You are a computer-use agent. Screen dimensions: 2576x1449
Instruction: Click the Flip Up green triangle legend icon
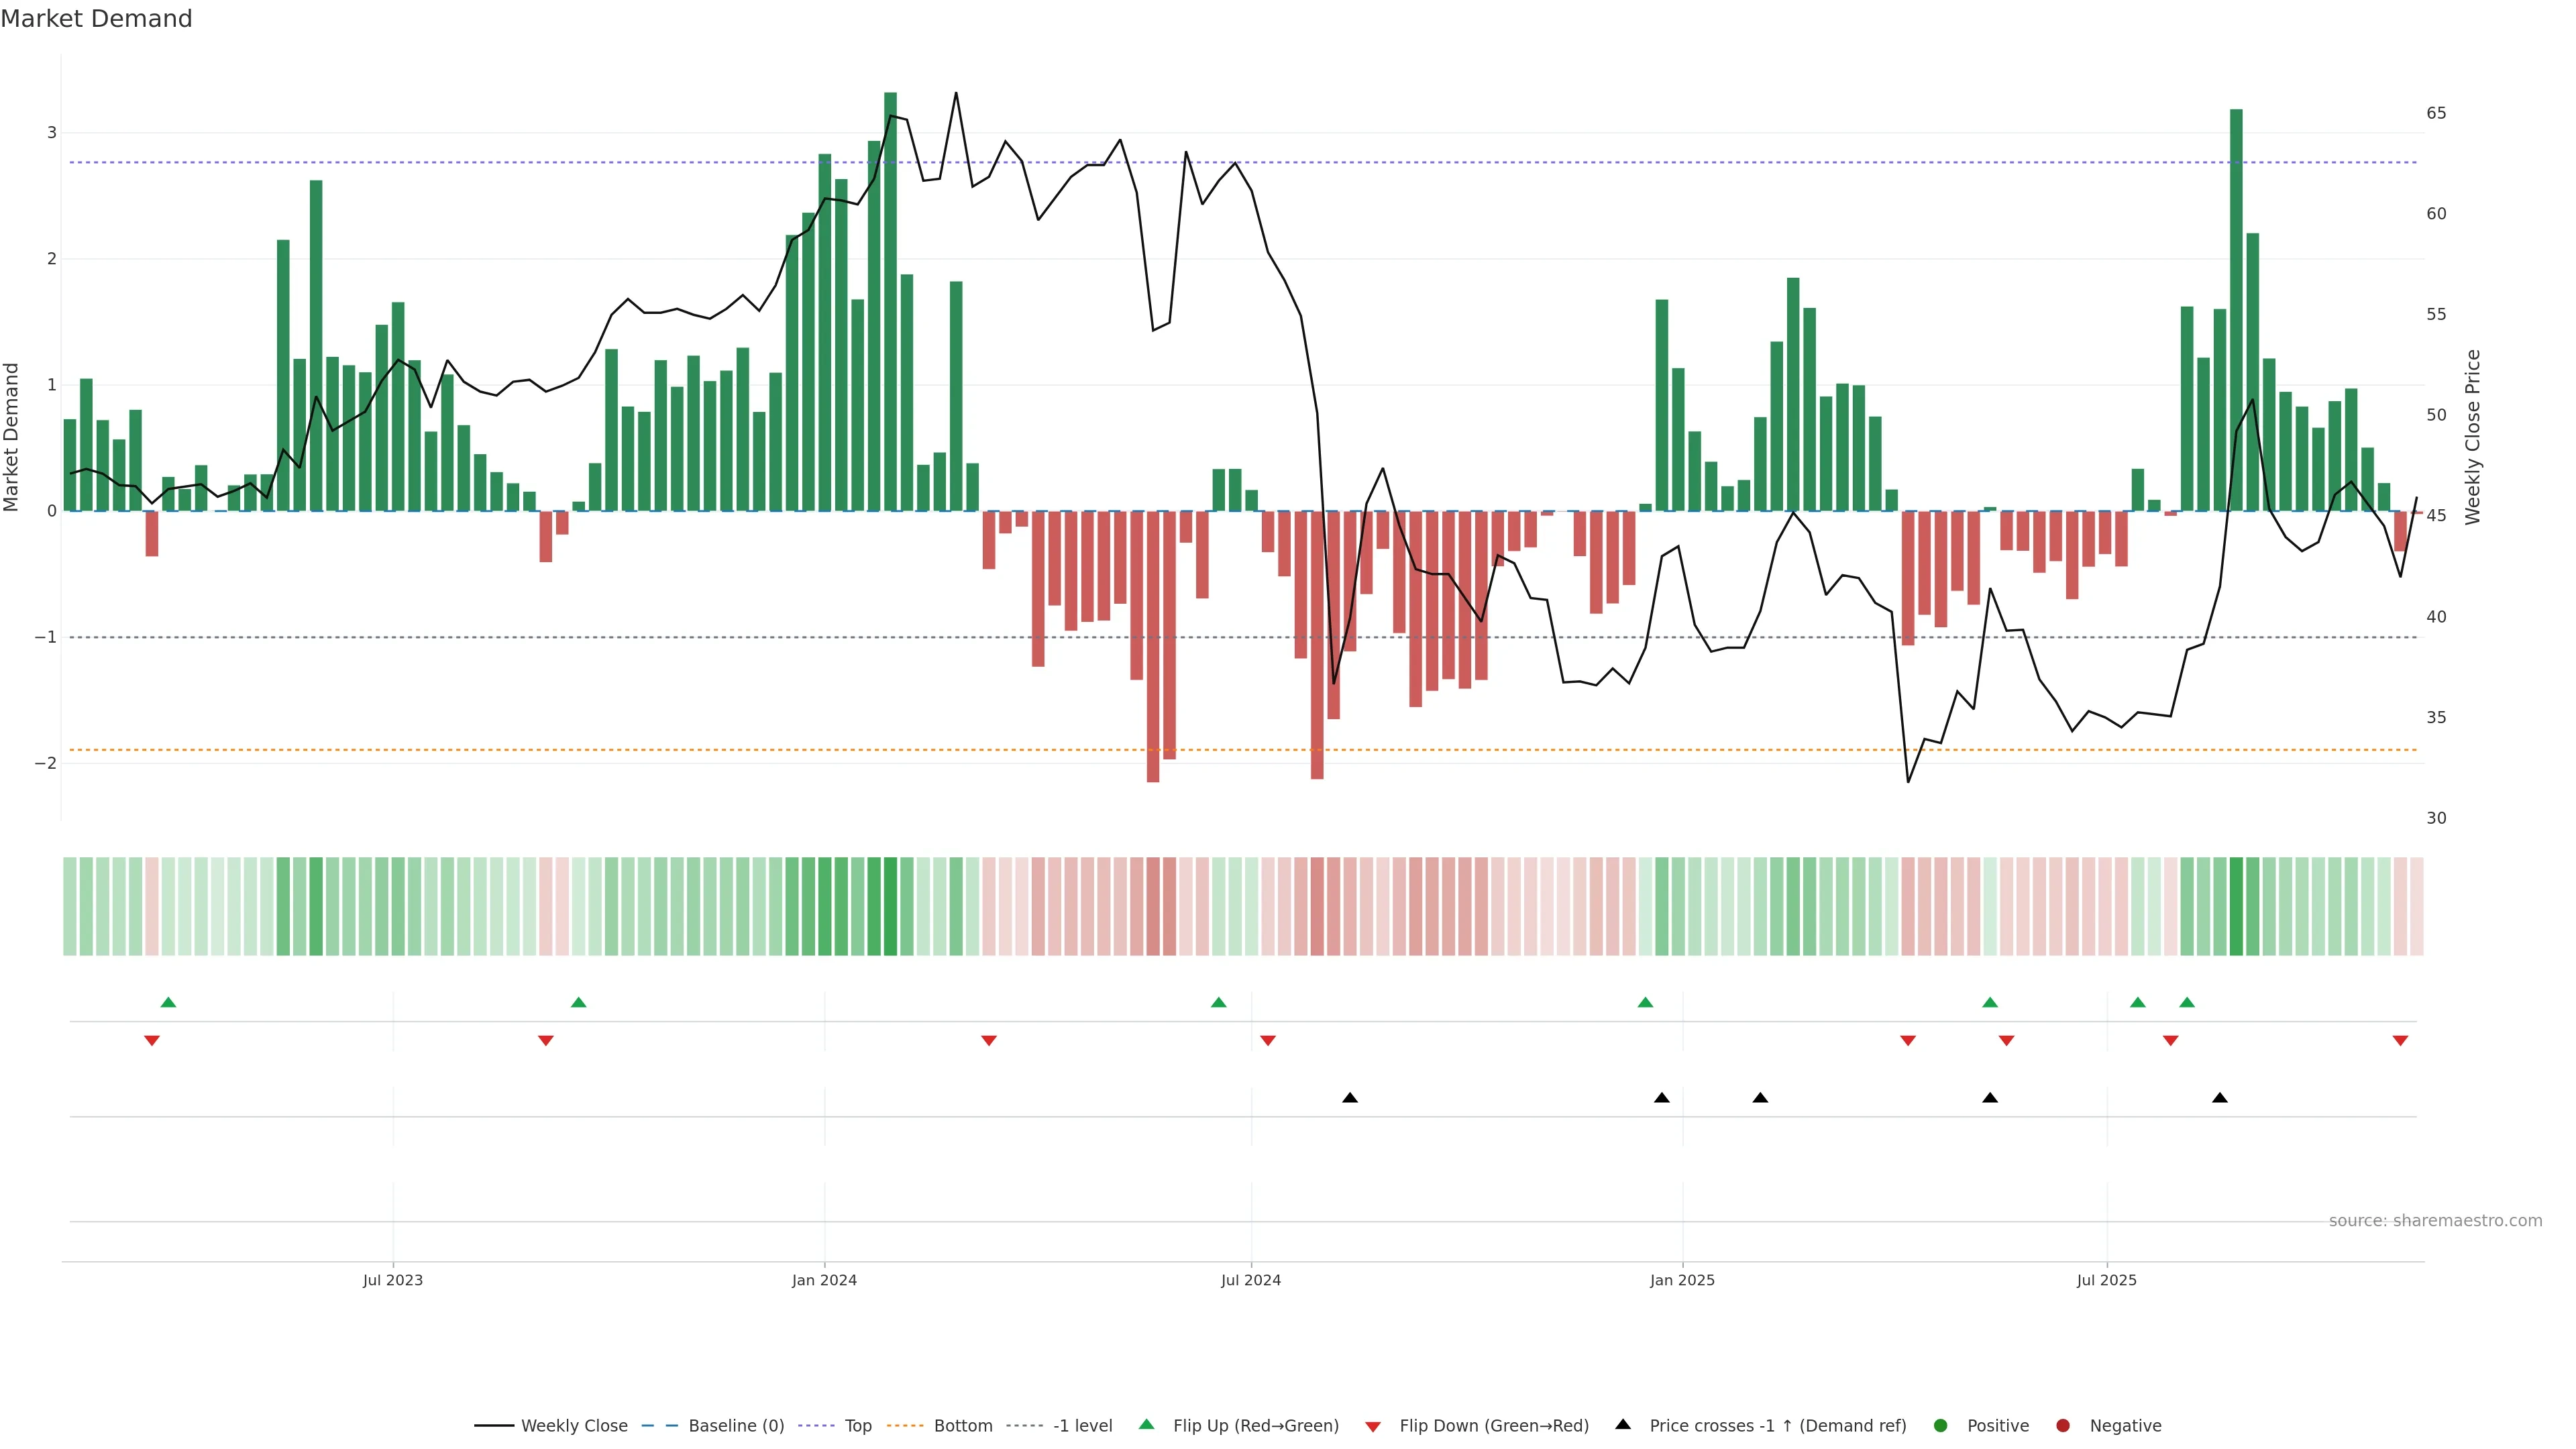[1146, 1424]
